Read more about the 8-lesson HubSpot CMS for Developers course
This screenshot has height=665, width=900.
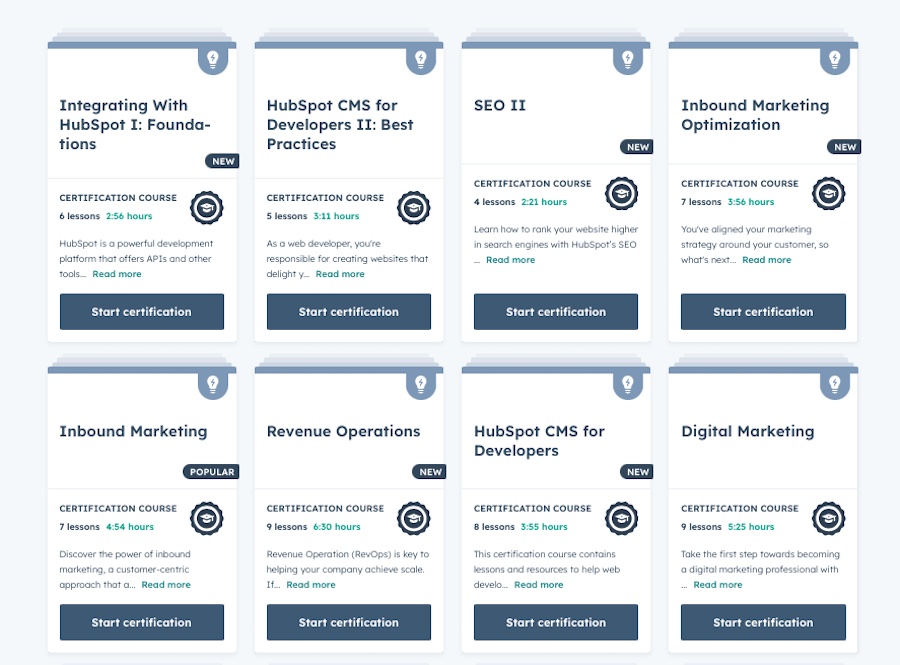click(x=539, y=585)
